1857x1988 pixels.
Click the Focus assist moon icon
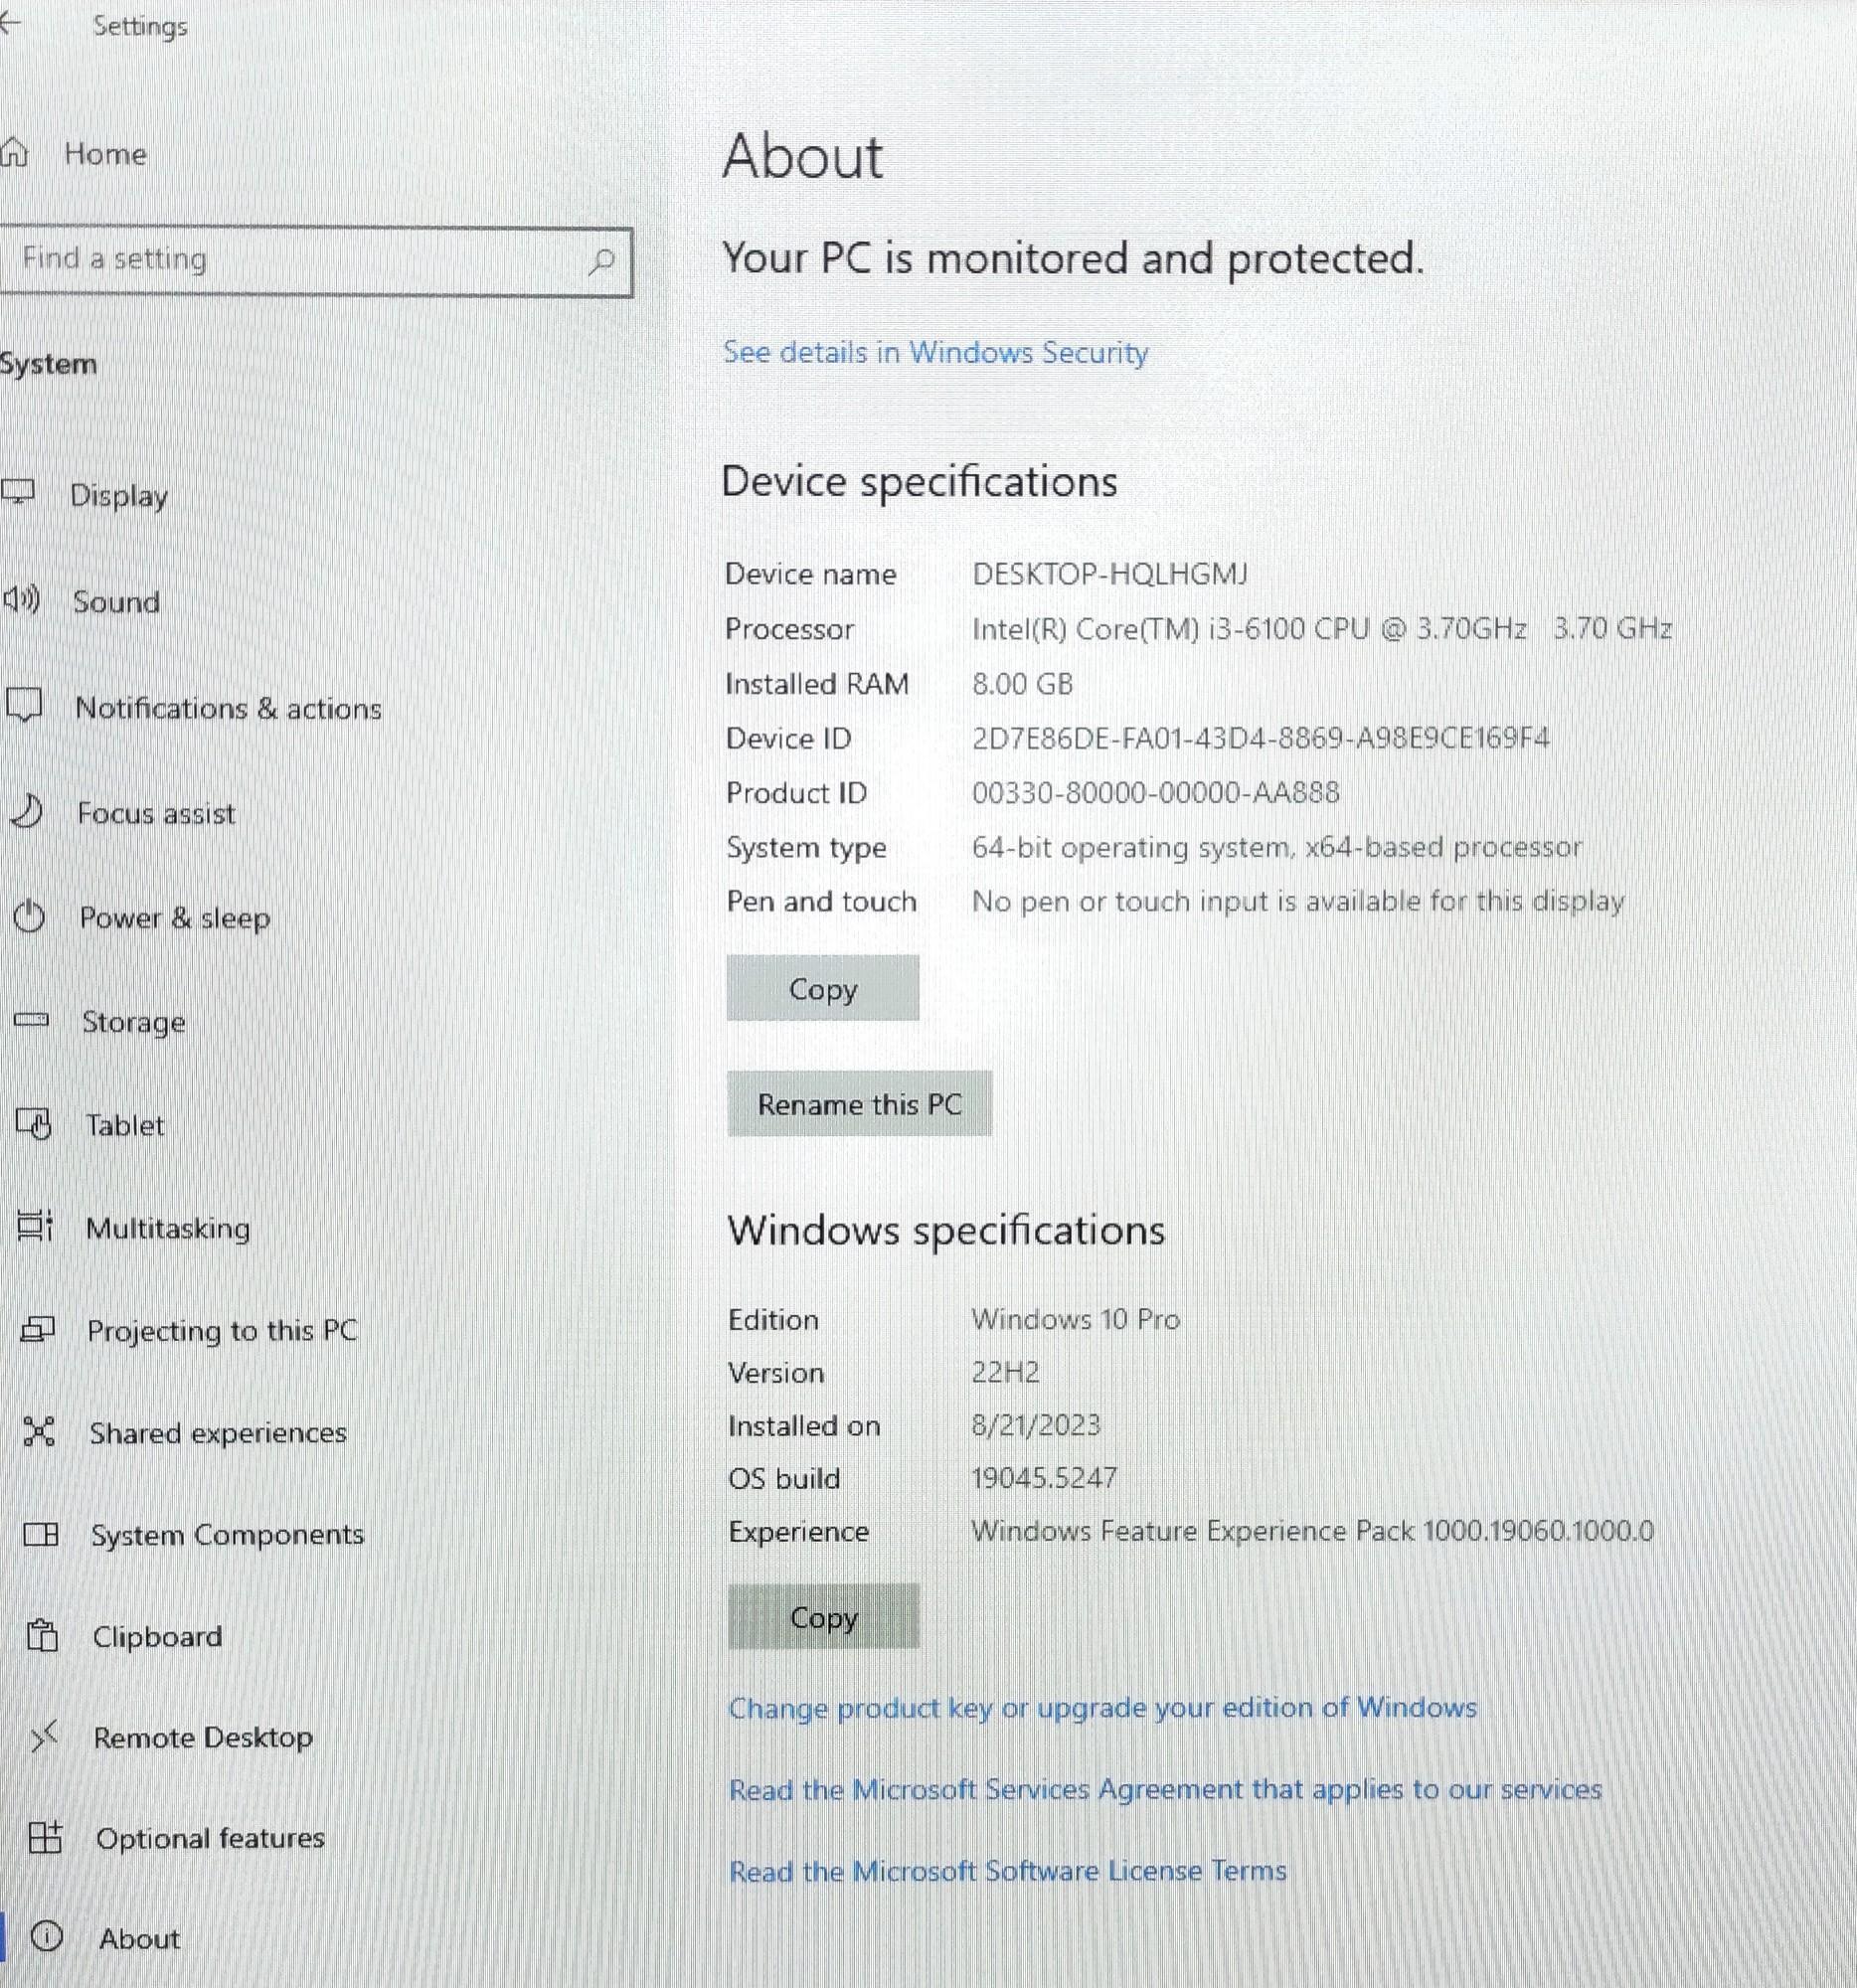(27, 811)
